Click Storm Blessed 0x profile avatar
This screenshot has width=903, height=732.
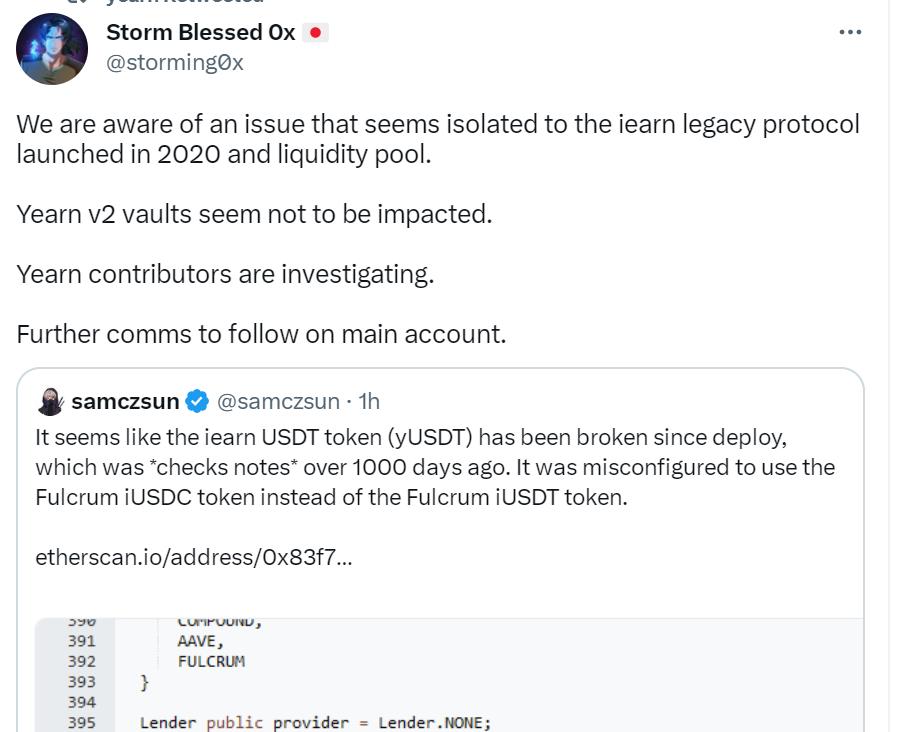(52, 49)
